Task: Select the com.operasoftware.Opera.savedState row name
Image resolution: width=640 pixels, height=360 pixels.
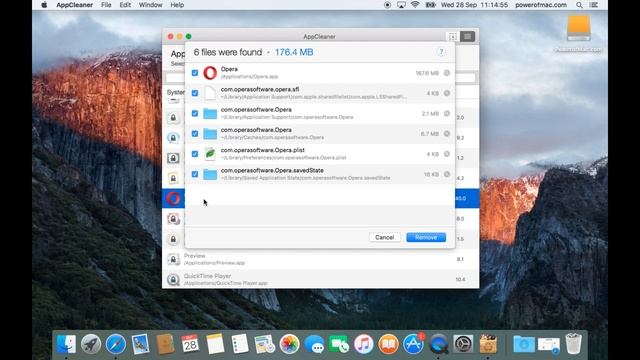Action: [x=272, y=170]
